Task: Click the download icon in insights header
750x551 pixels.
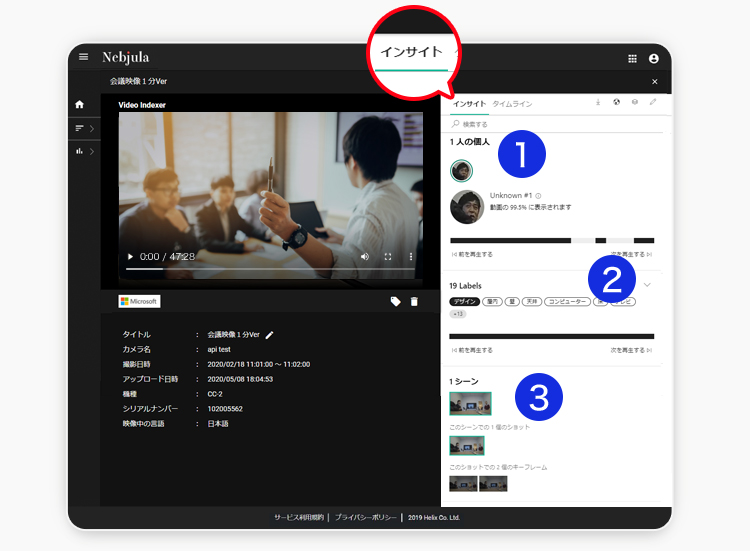Action: (x=598, y=102)
